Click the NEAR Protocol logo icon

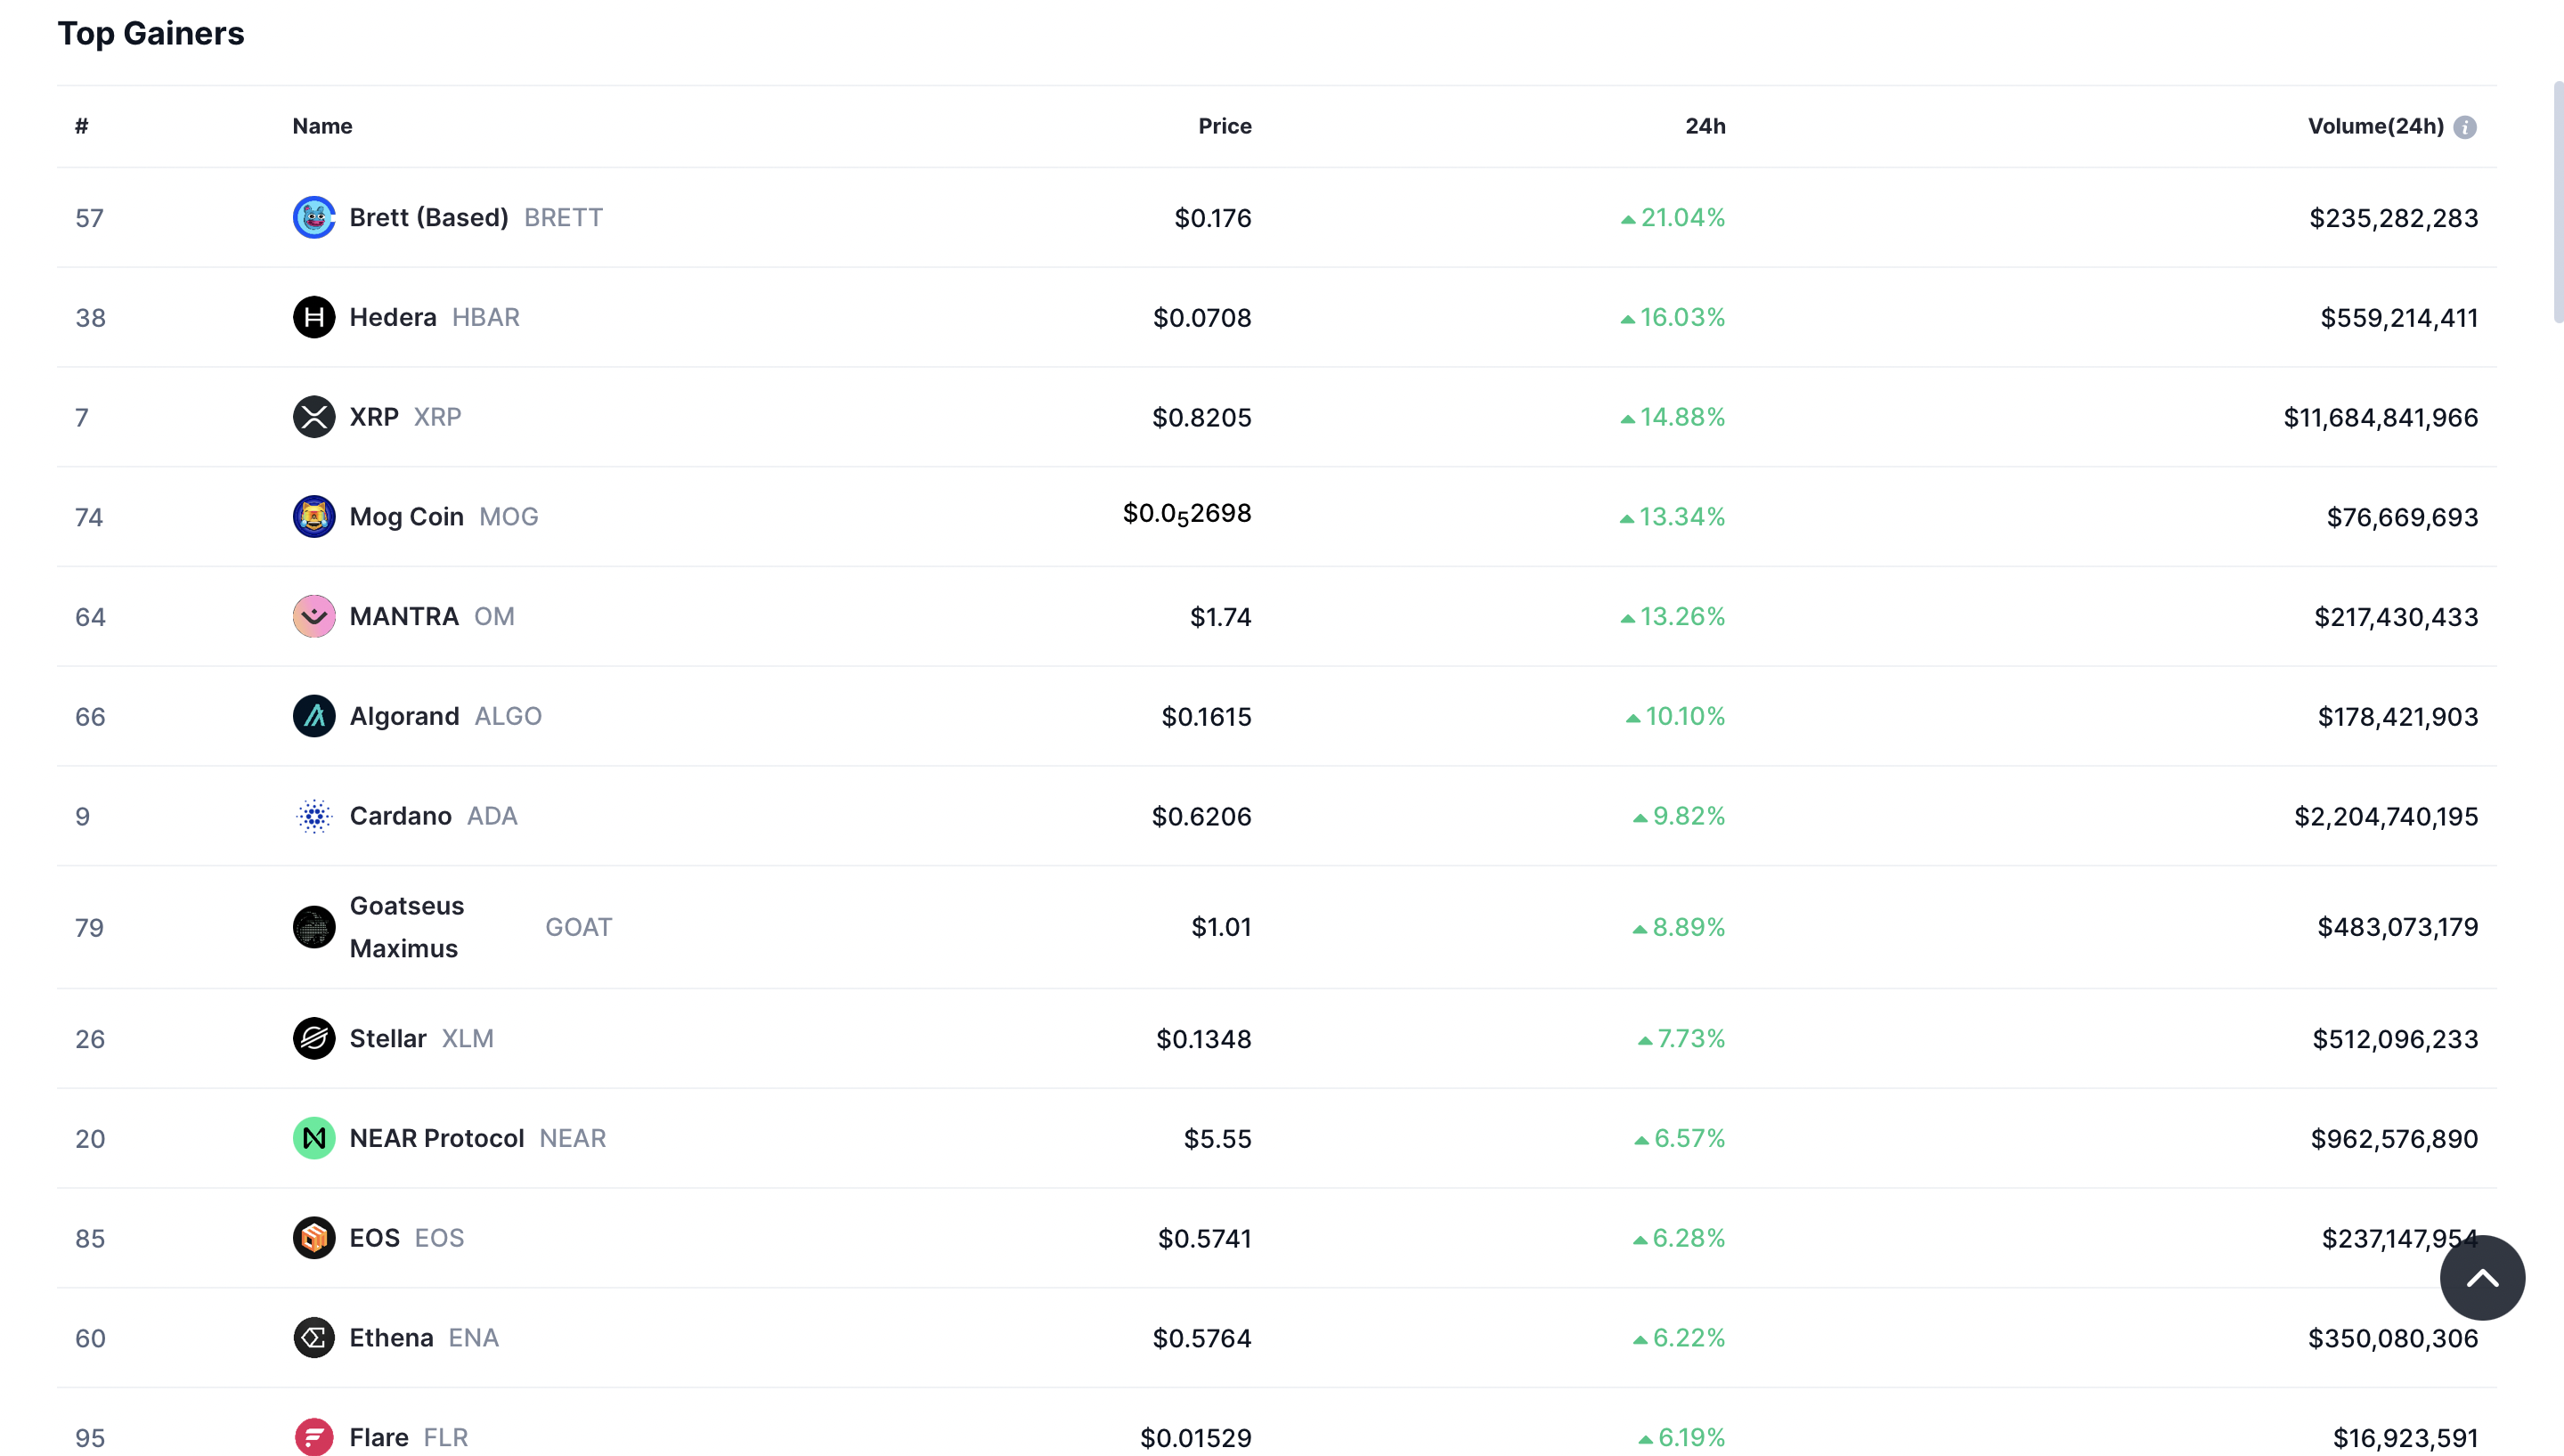pyautogui.click(x=314, y=1138)
